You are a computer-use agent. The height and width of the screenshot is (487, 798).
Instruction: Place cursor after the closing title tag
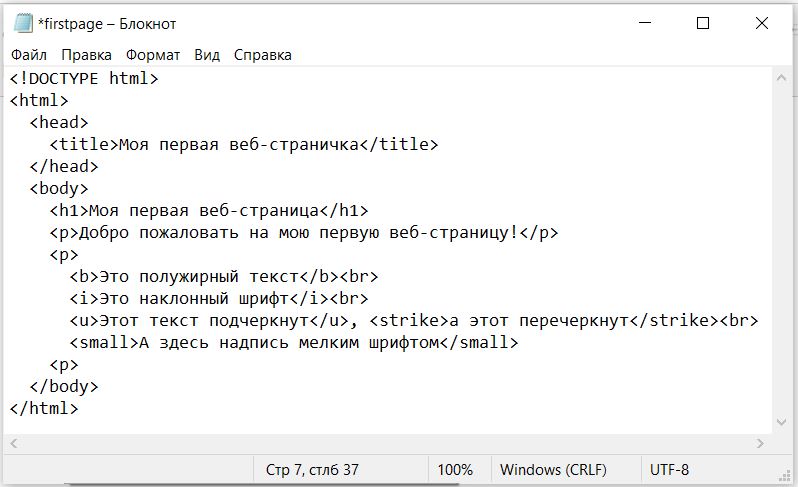pos(439,145)
